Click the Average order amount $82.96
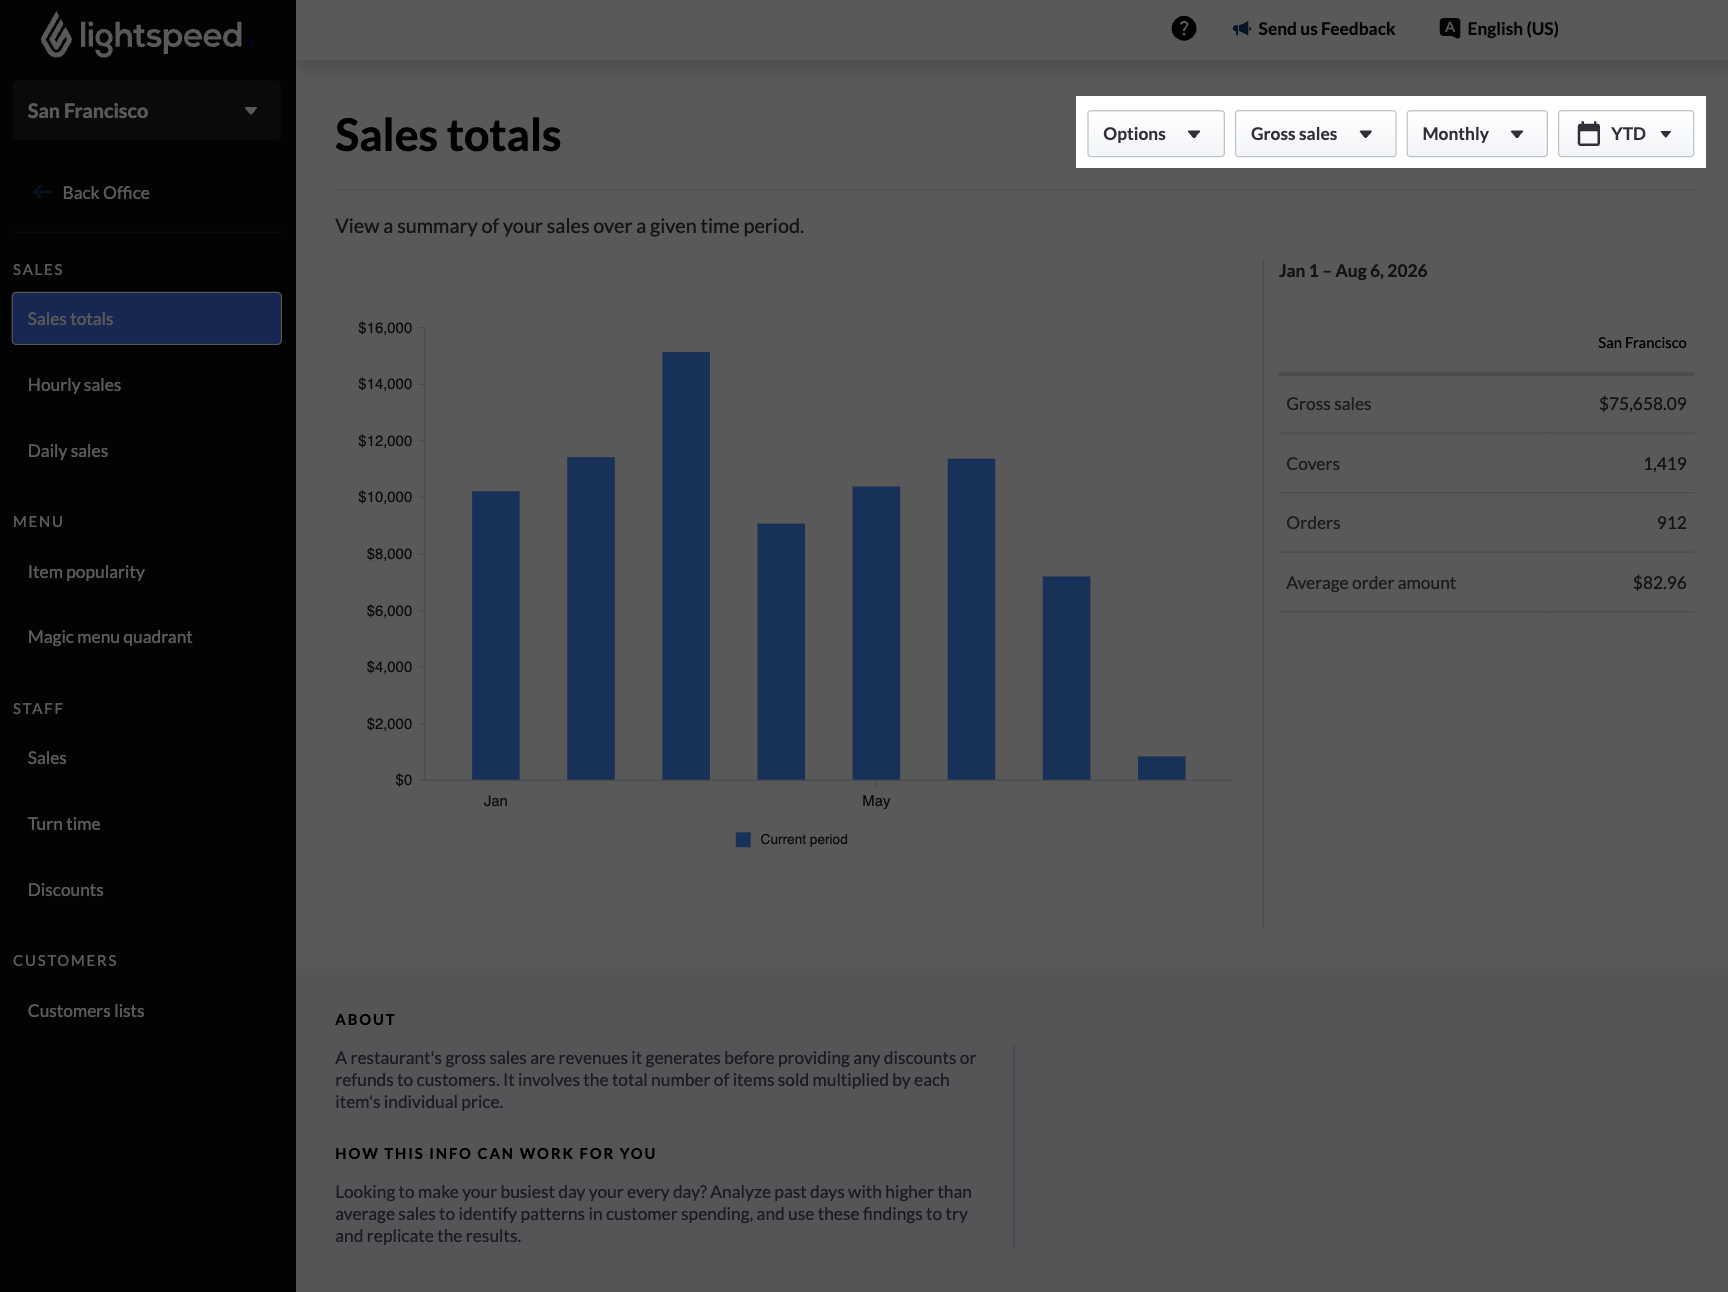 1659,583
